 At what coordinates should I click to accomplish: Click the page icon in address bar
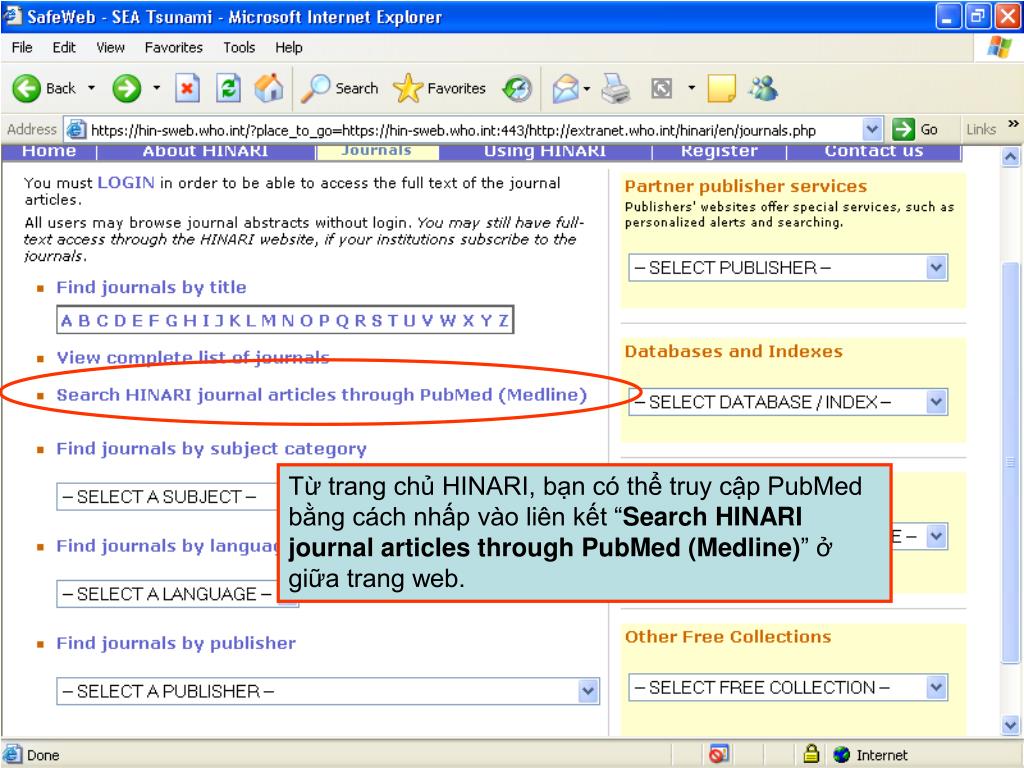76,129
